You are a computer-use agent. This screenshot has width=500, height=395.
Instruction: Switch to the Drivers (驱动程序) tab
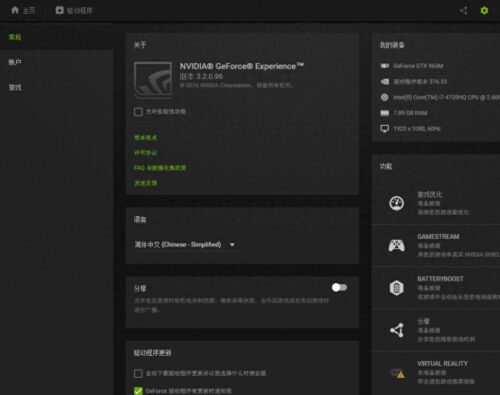pos(74,11)
